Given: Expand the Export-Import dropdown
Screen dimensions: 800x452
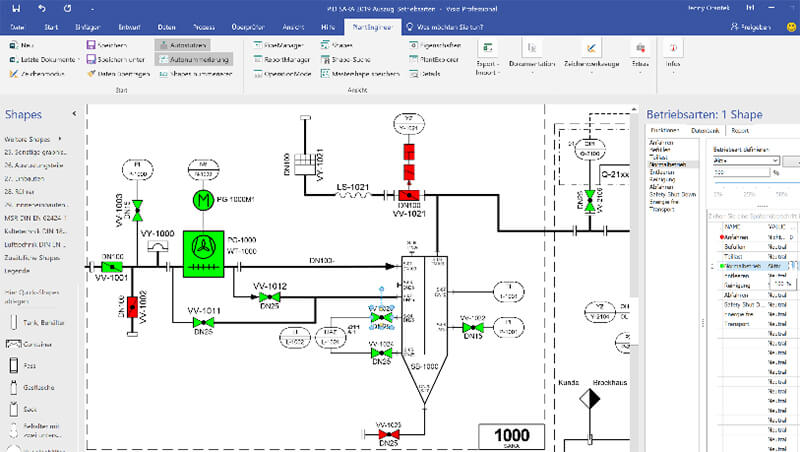Looking at the screenshot, I should coord(488,59).
